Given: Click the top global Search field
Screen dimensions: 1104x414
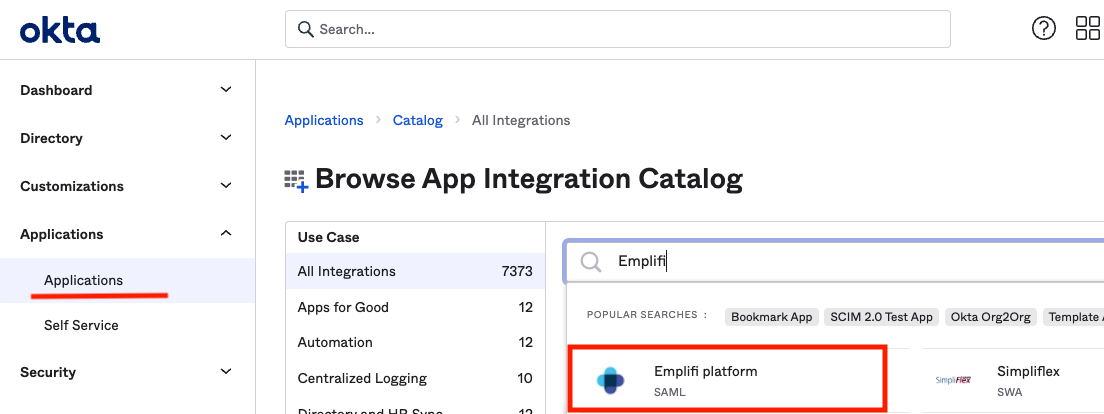Looking at the screenshot, I should tap(617, 30).
